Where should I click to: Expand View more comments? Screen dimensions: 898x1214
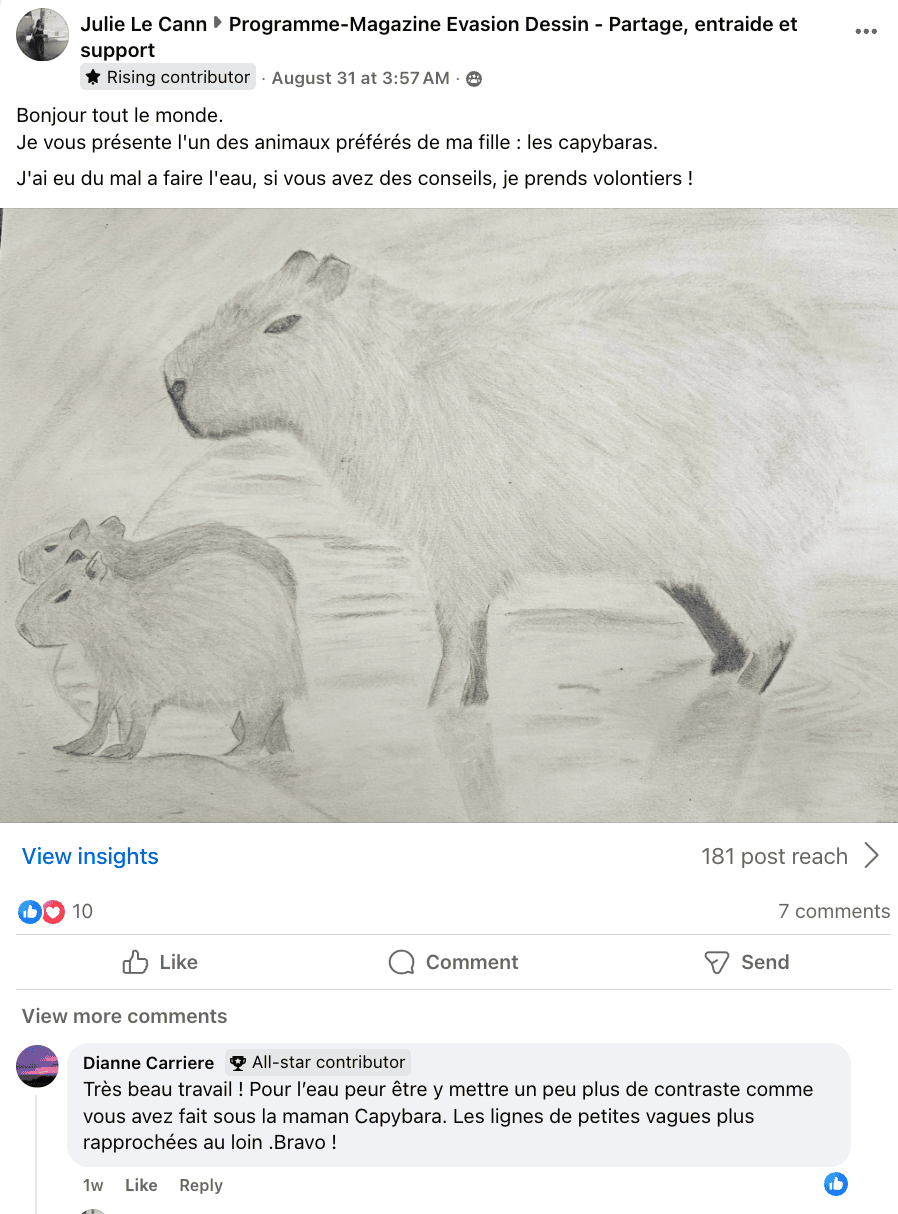[x=125, y=1016]
